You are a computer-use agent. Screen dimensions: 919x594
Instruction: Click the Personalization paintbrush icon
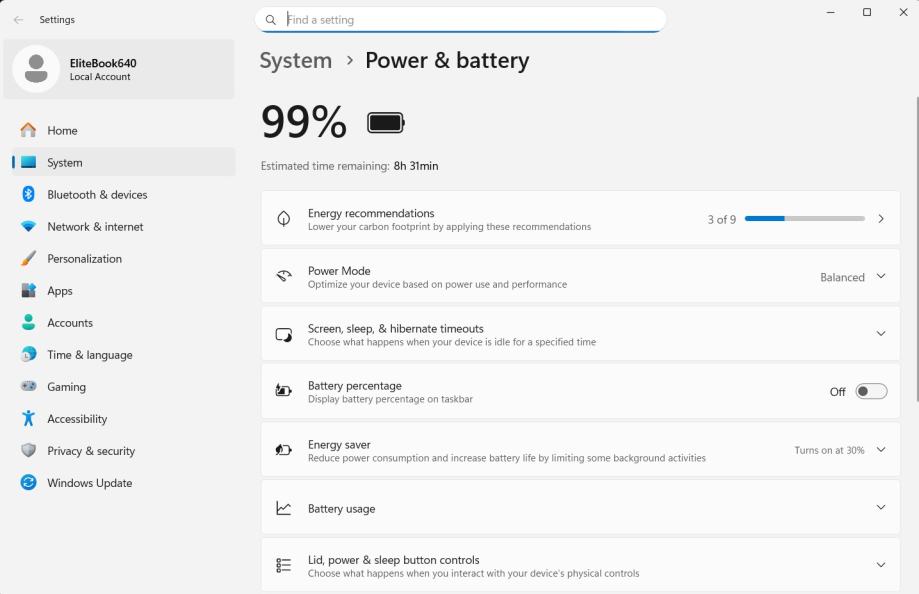pyautogui.click(x=28, y=259)
